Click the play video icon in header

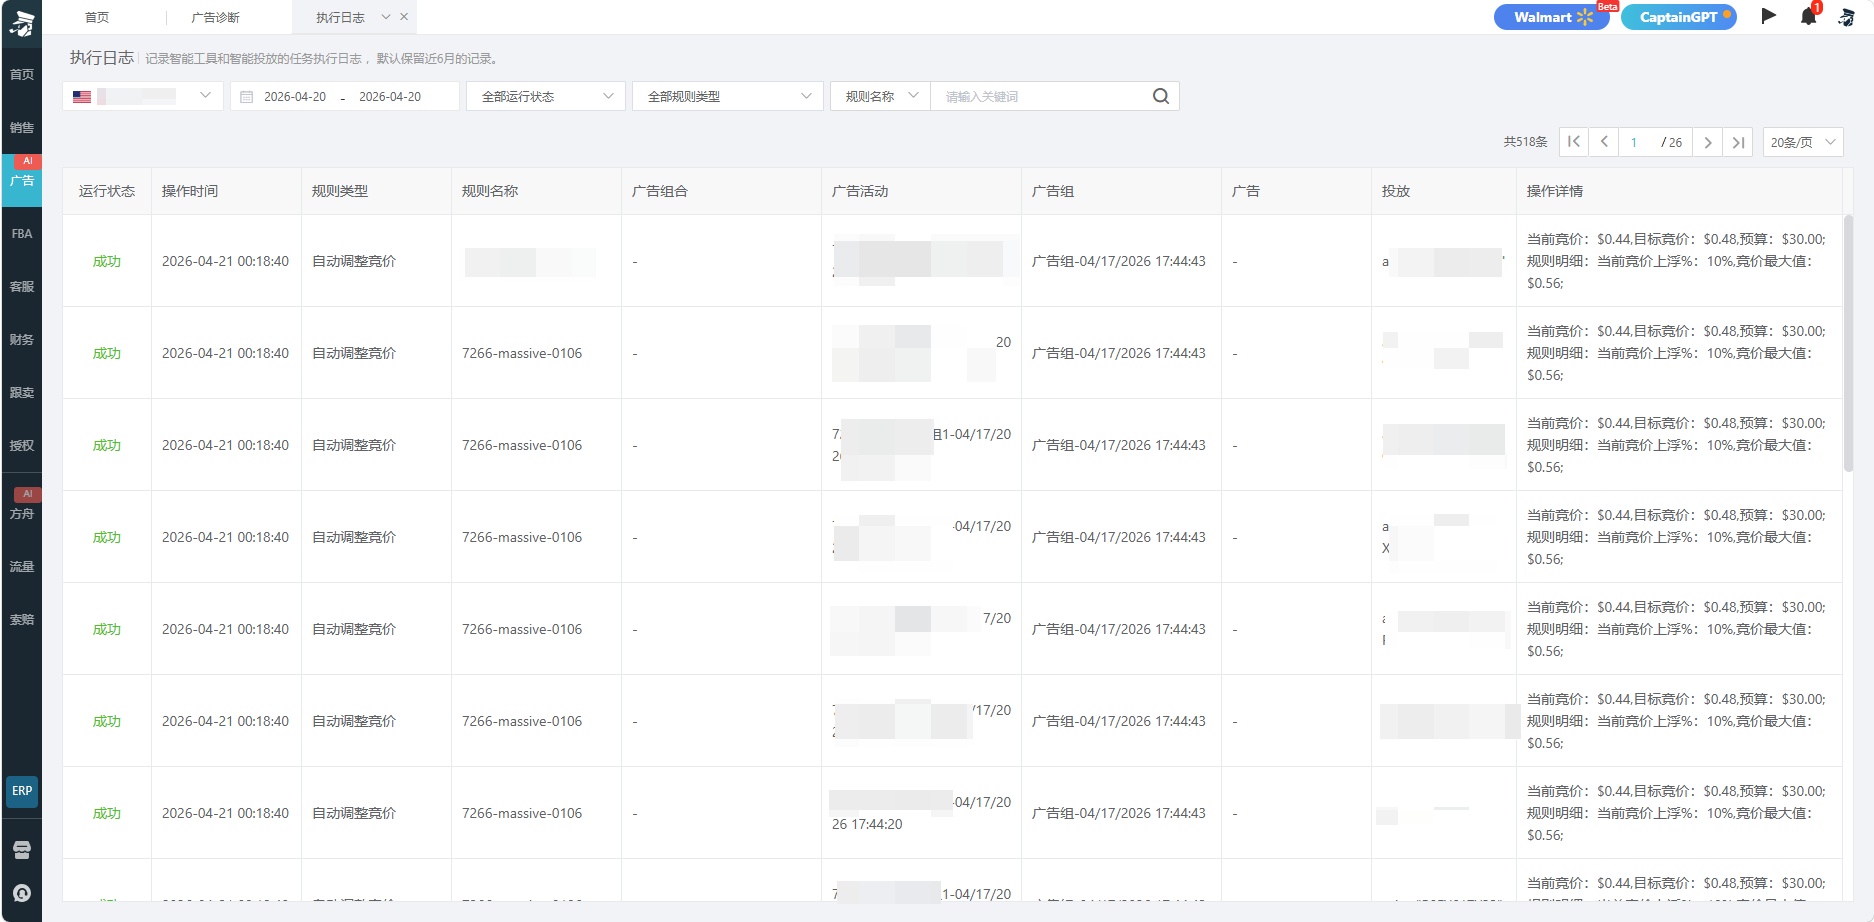pos(1768,16)
